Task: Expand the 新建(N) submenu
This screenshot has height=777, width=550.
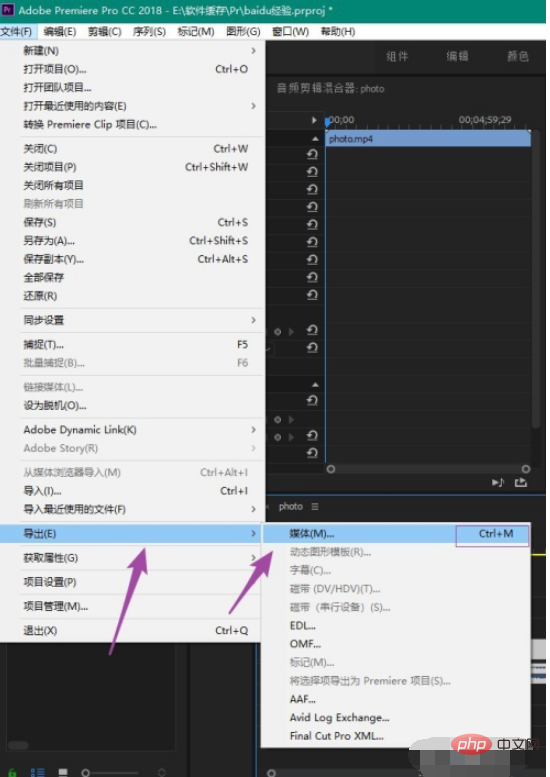Action: click(x=132, y=51)
